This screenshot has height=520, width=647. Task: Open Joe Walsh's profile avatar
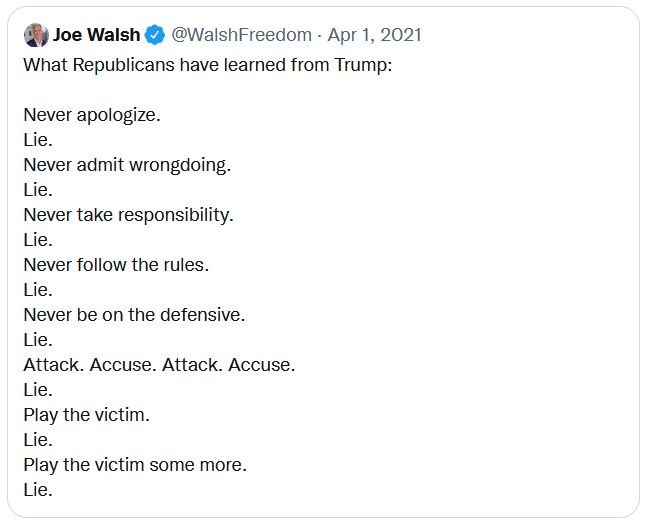pyautogui.click(x=36, y=35)
